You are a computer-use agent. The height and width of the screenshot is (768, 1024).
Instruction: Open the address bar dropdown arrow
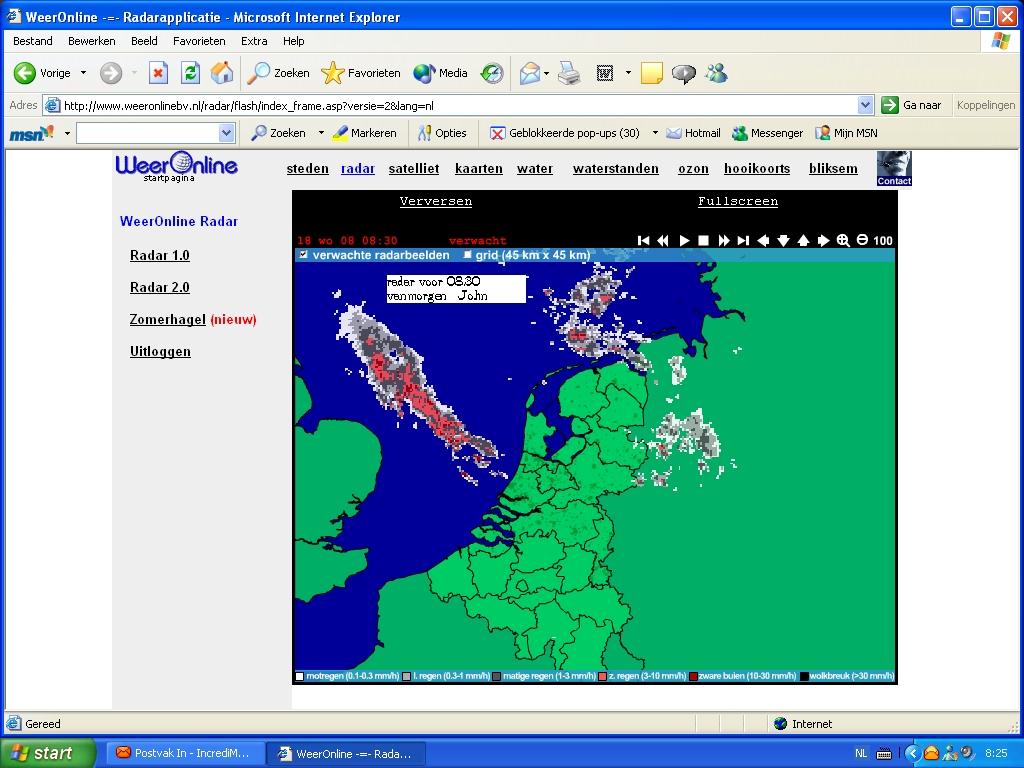865,104
